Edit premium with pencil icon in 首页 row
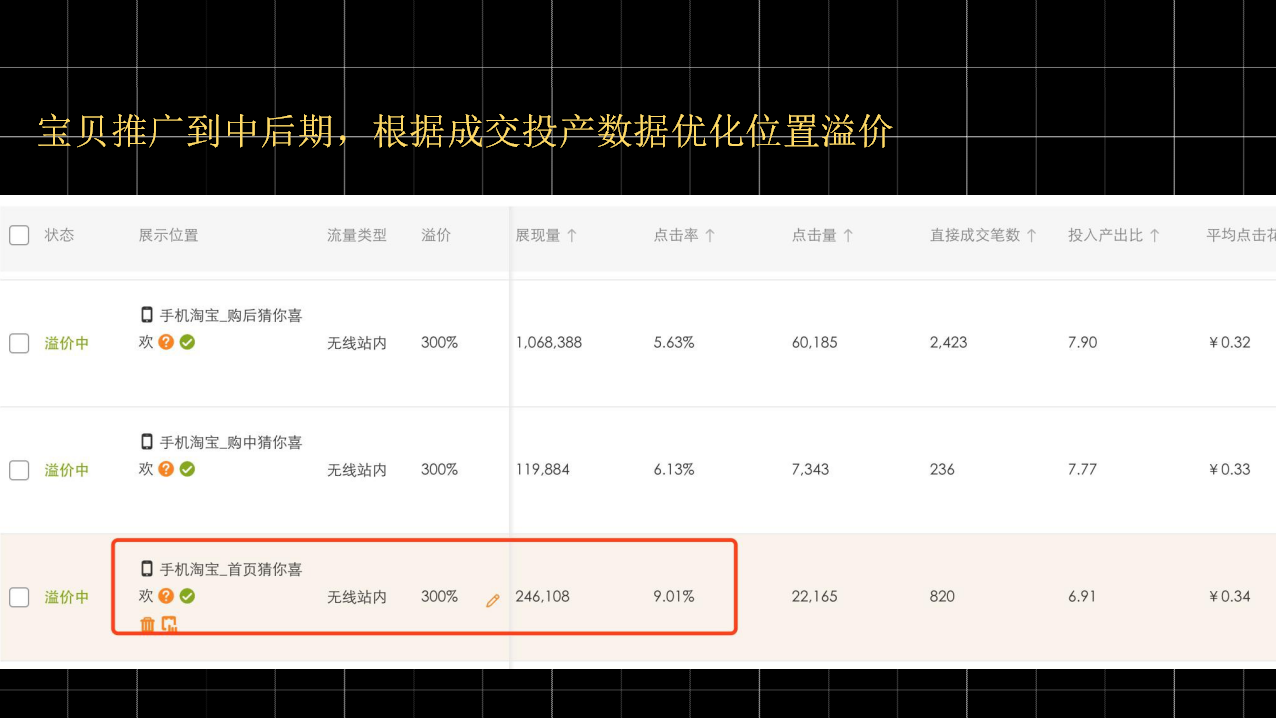Image resolution: width=1276 pixels, height=718 pixels. (492, 600)
